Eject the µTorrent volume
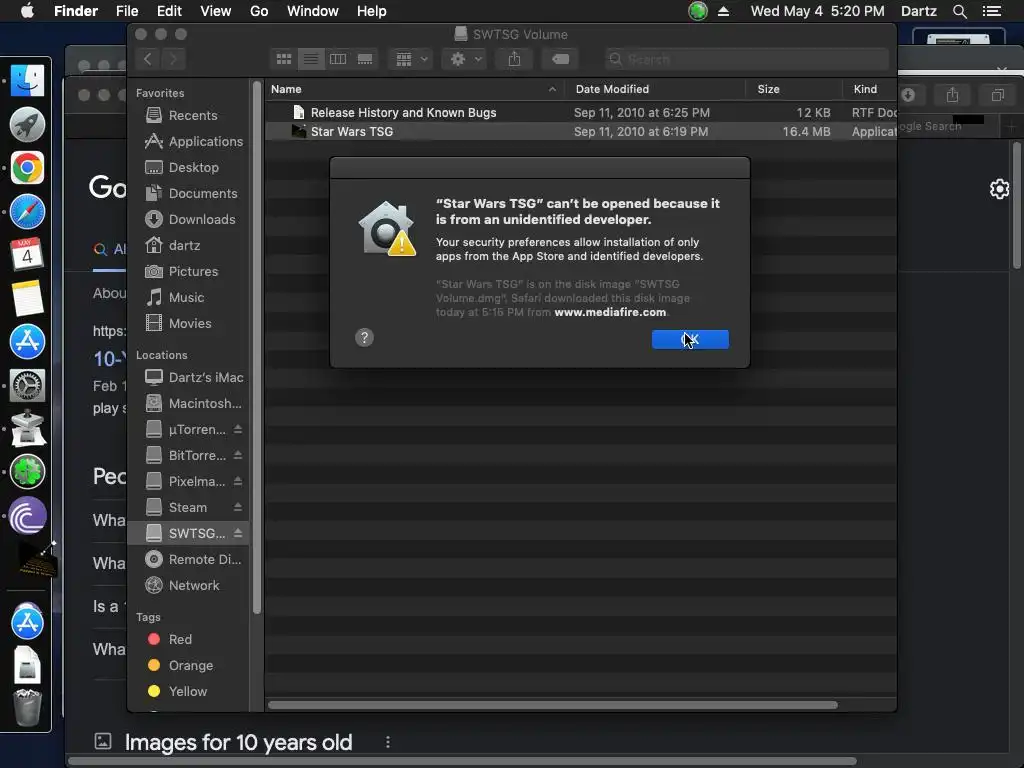 click(x=238, y=429)
